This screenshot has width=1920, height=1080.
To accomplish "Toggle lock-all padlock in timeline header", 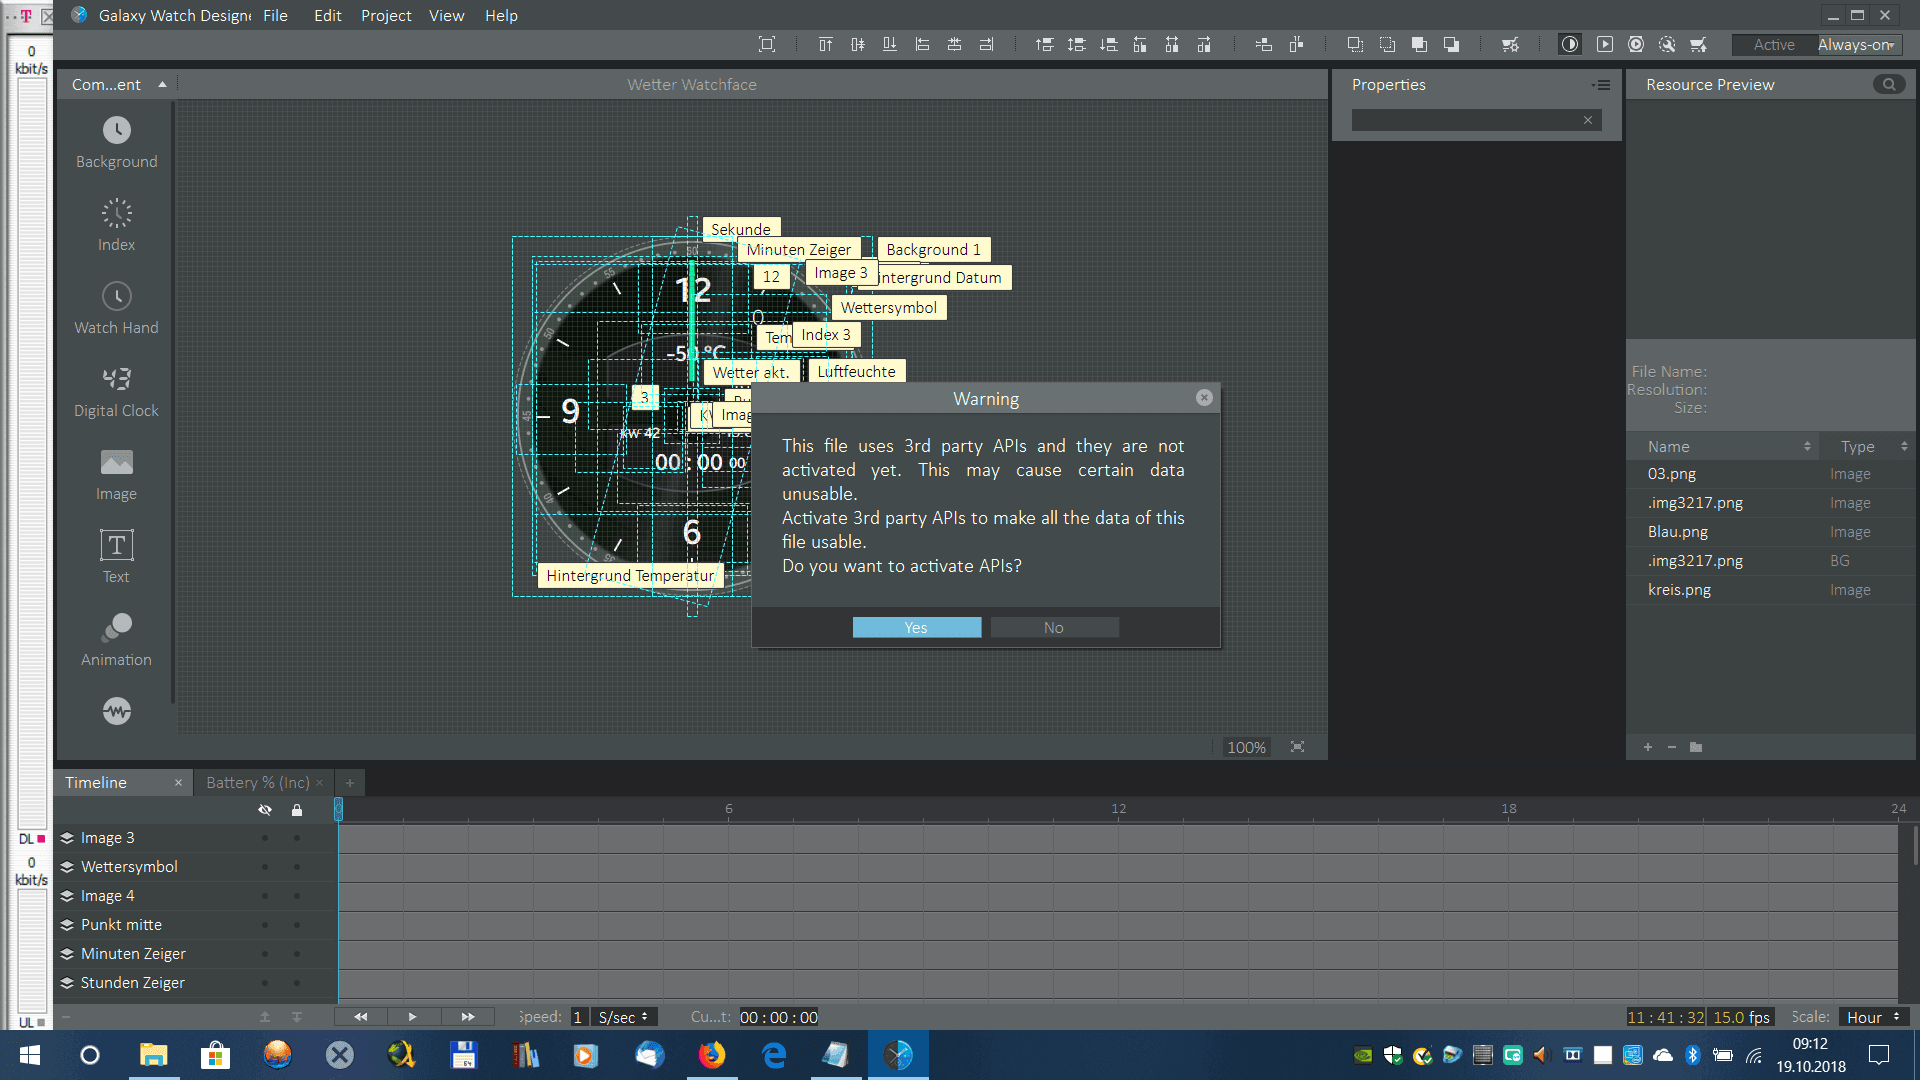I will click(x=297, y=810).
